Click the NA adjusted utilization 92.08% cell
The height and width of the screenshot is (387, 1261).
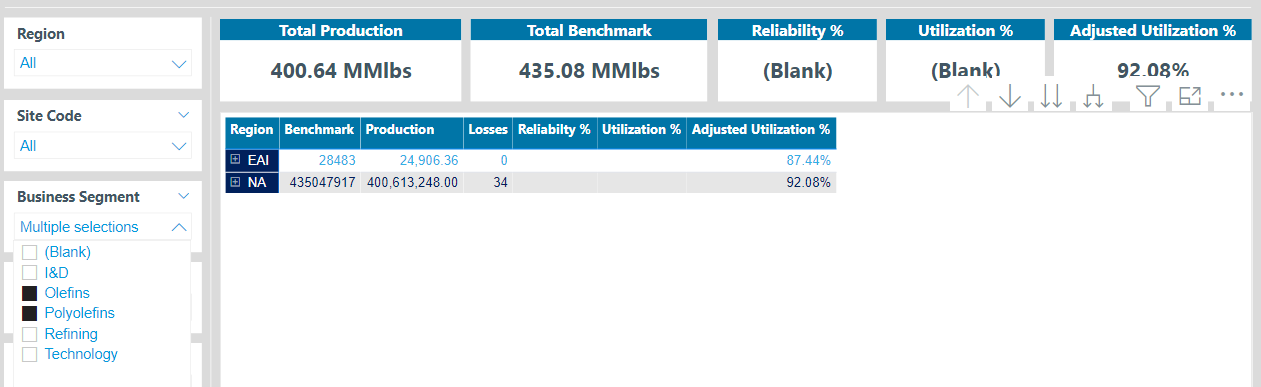click(761, 182)
